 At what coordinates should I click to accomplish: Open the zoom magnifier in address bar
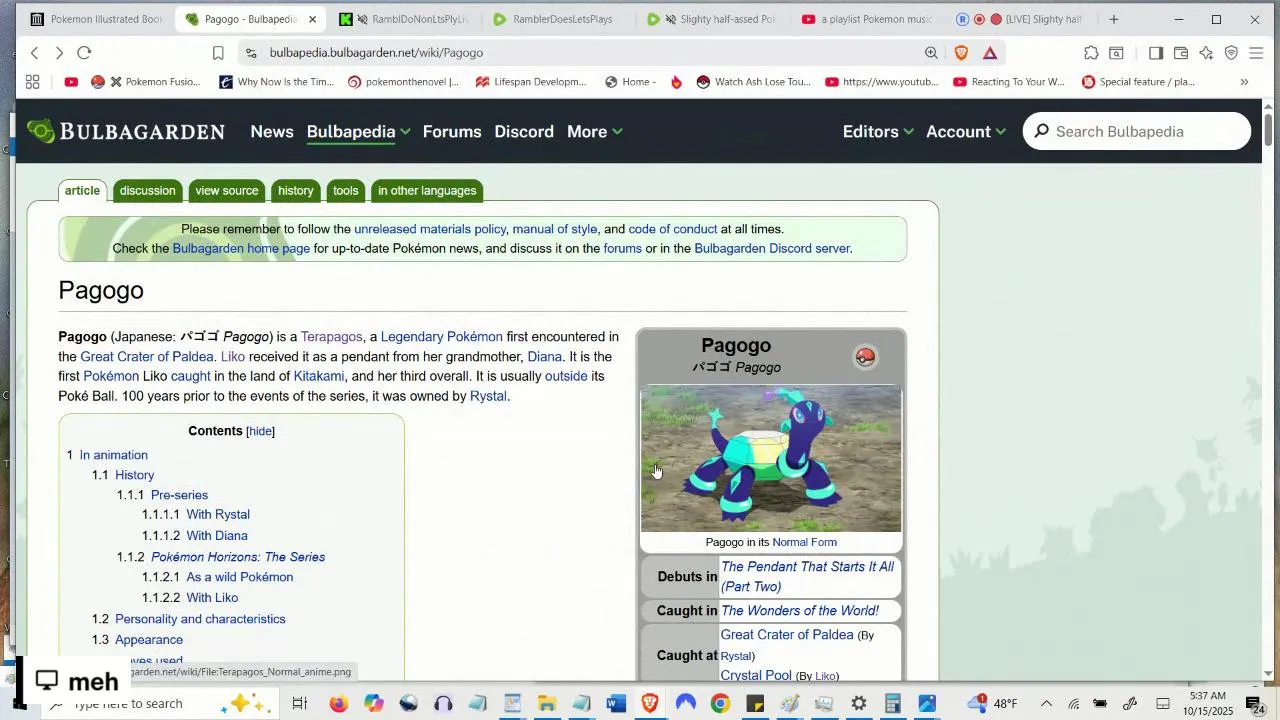(x=931, y=53)
